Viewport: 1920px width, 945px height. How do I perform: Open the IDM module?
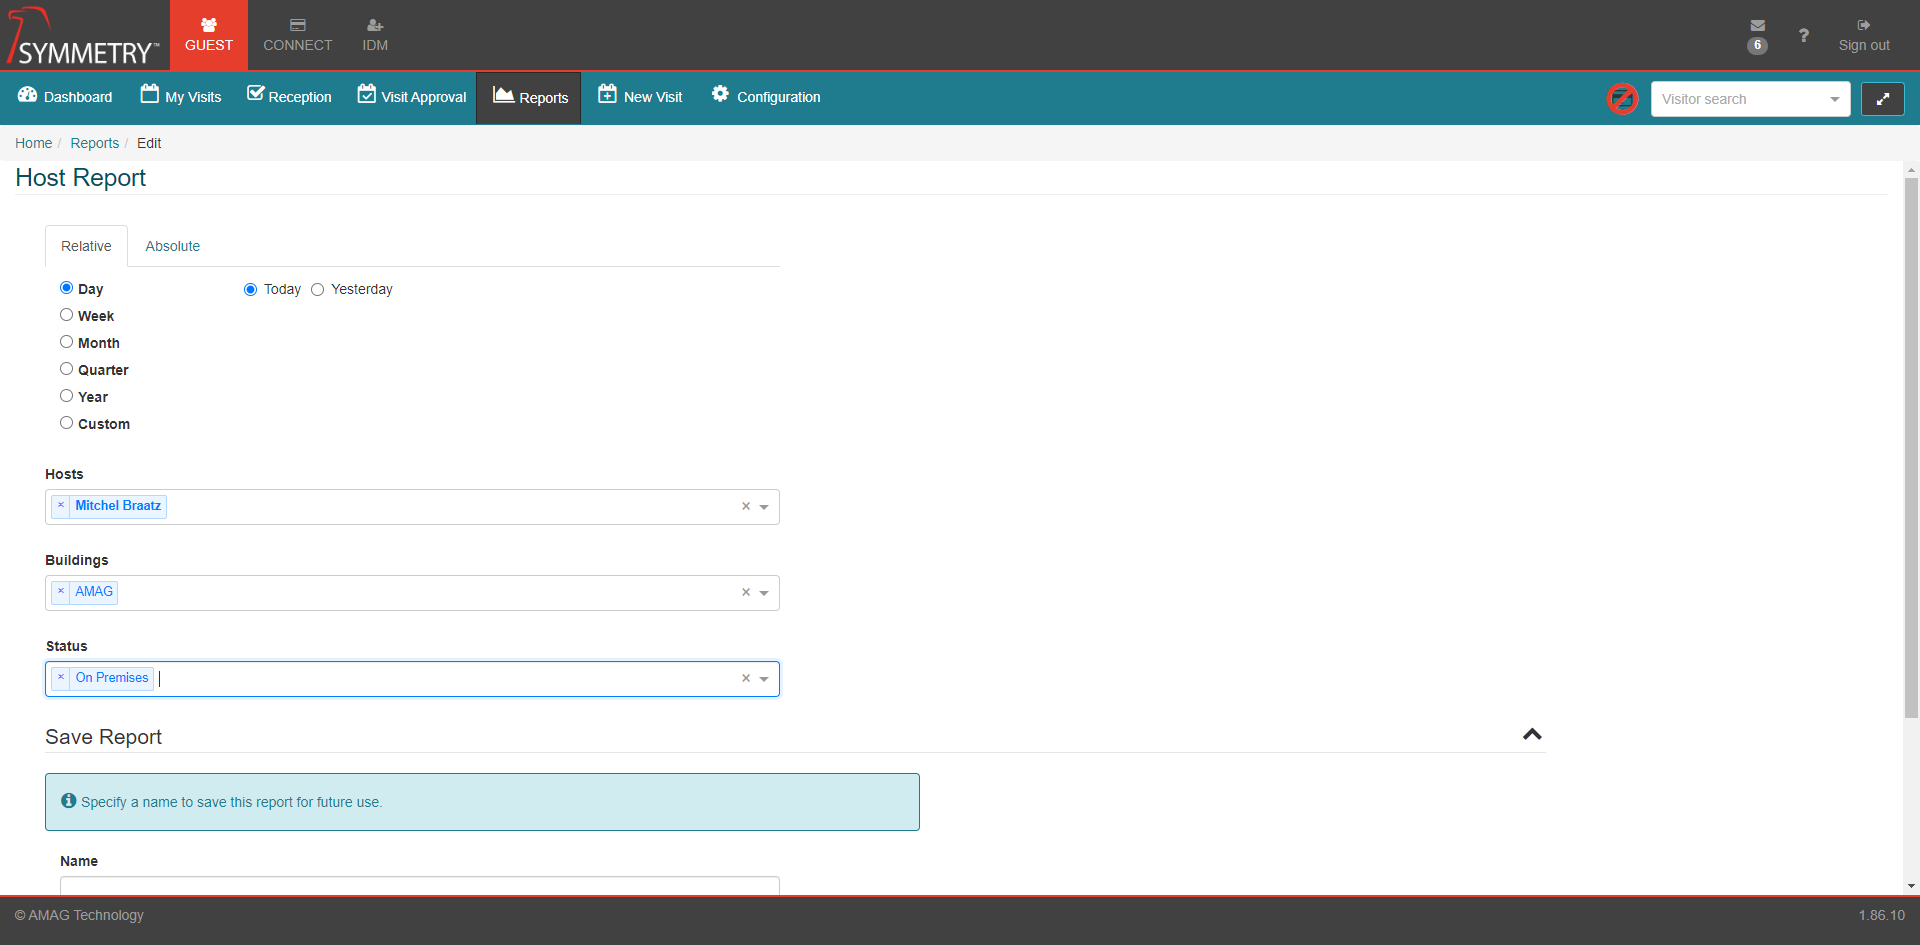pos(375,35)
